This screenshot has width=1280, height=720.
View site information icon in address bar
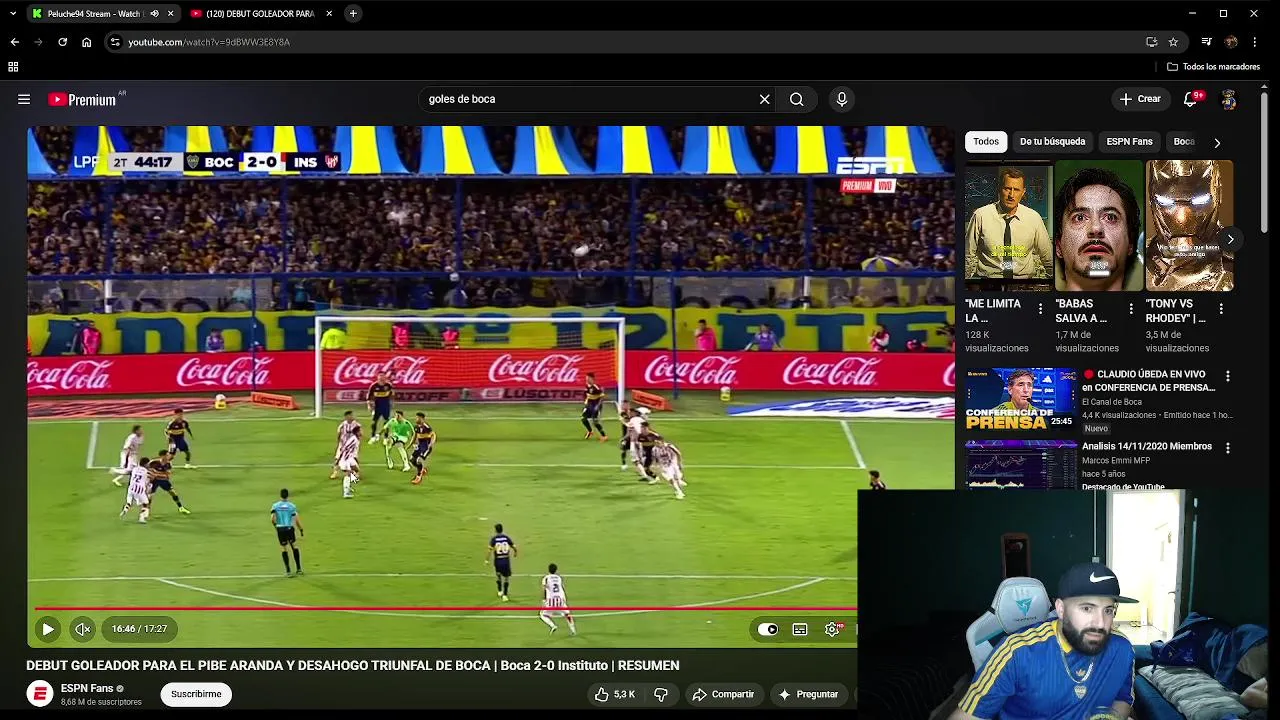tap(115, 42)
